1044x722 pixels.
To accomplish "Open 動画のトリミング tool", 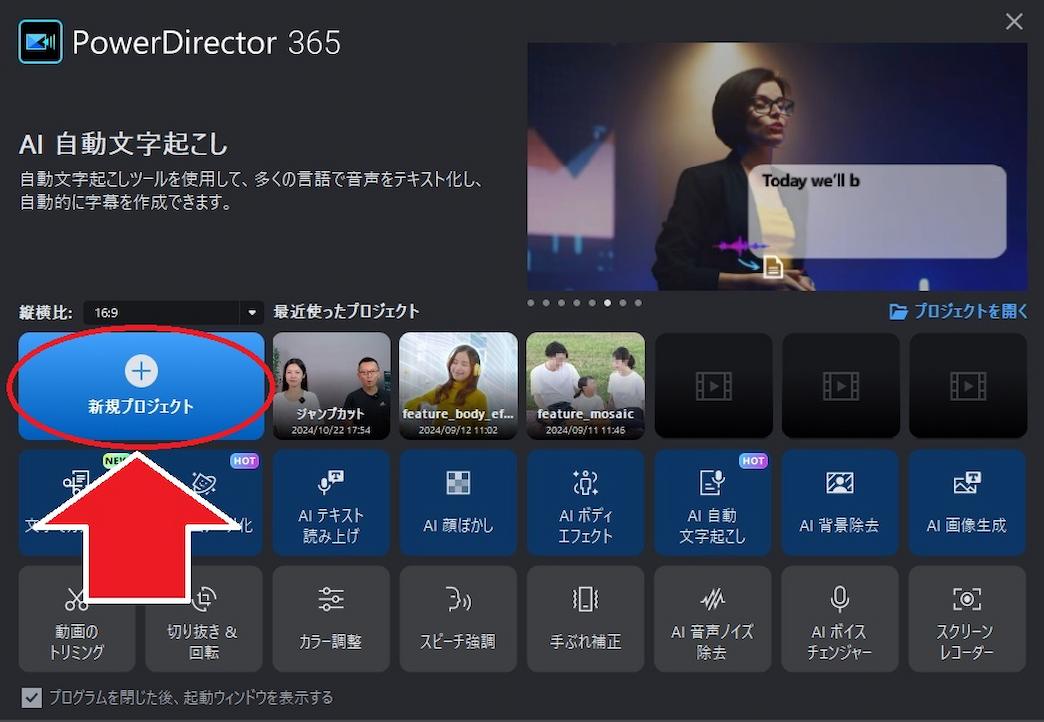I will (77, 619).
